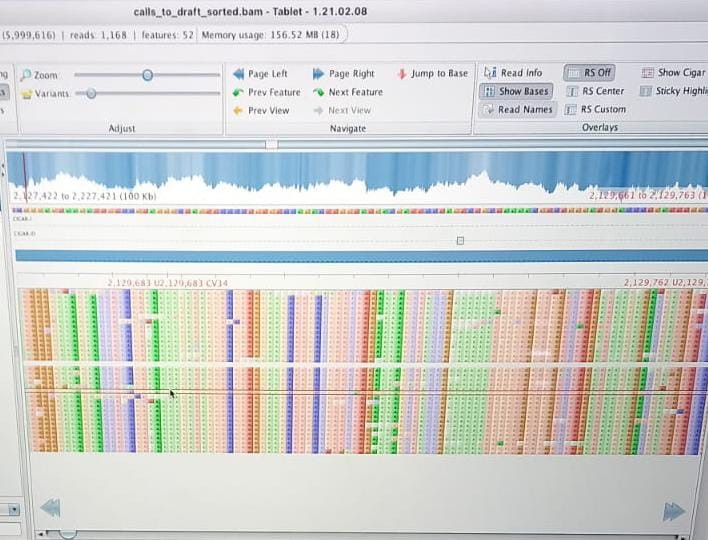
Task: Click the Prev Feature label
Action: 274,92
